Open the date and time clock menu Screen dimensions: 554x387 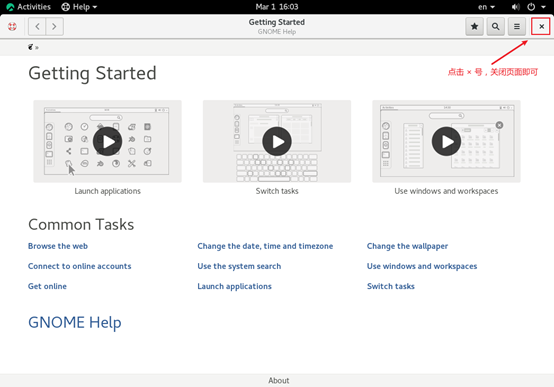click(x=277, y=7)
